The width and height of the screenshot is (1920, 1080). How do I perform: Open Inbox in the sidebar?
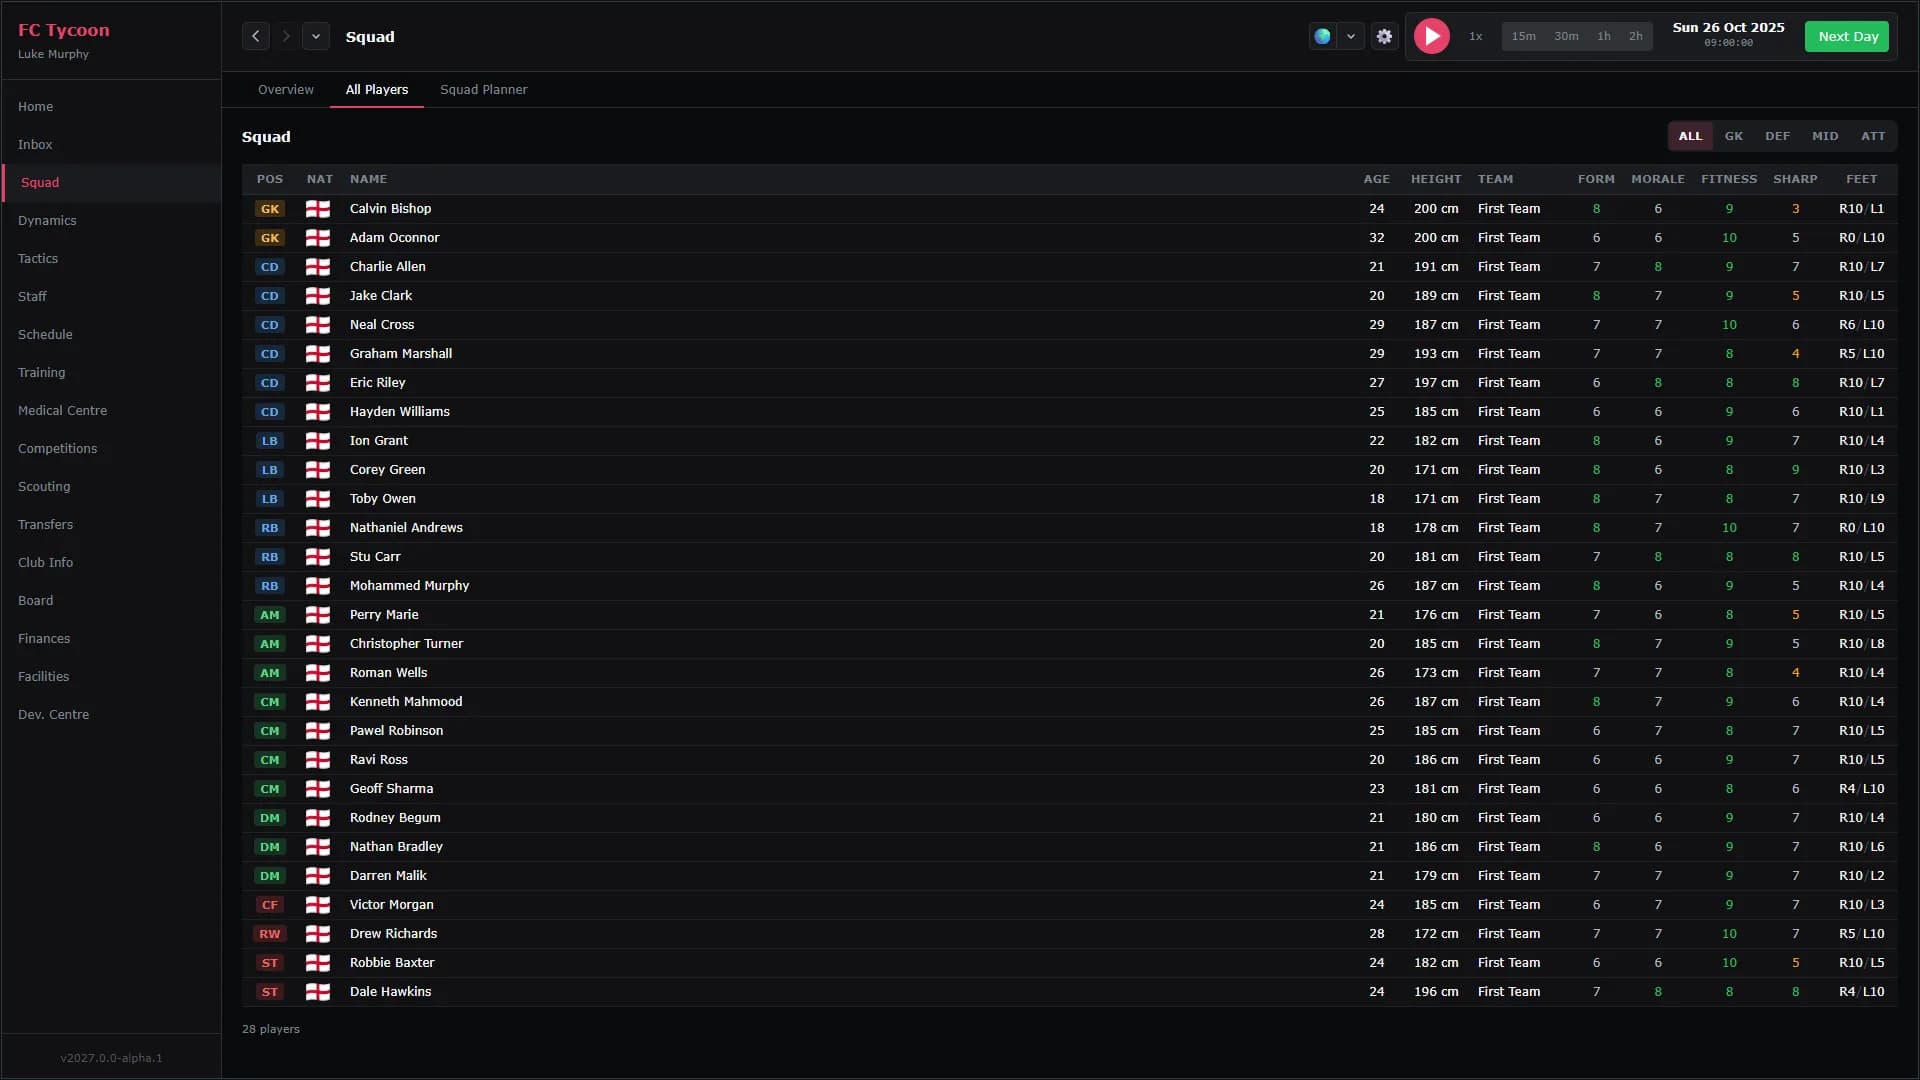(111, 145)
